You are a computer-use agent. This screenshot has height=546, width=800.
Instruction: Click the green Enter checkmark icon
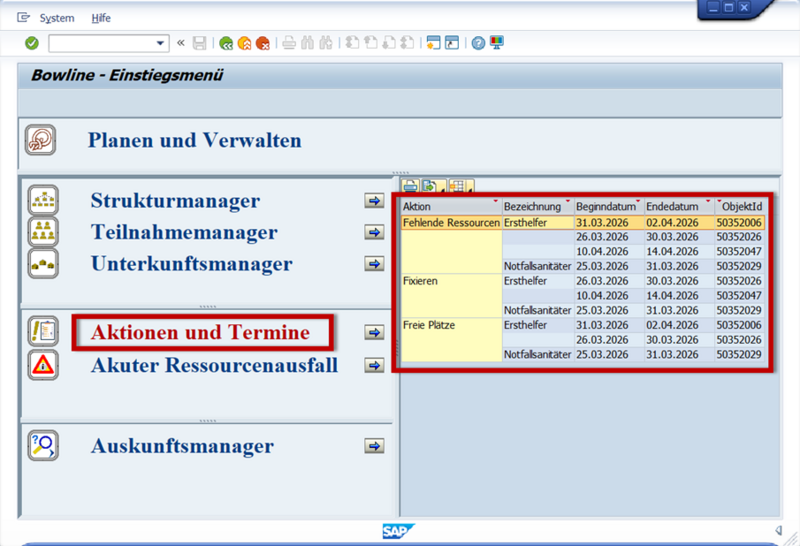click(32, 43)
